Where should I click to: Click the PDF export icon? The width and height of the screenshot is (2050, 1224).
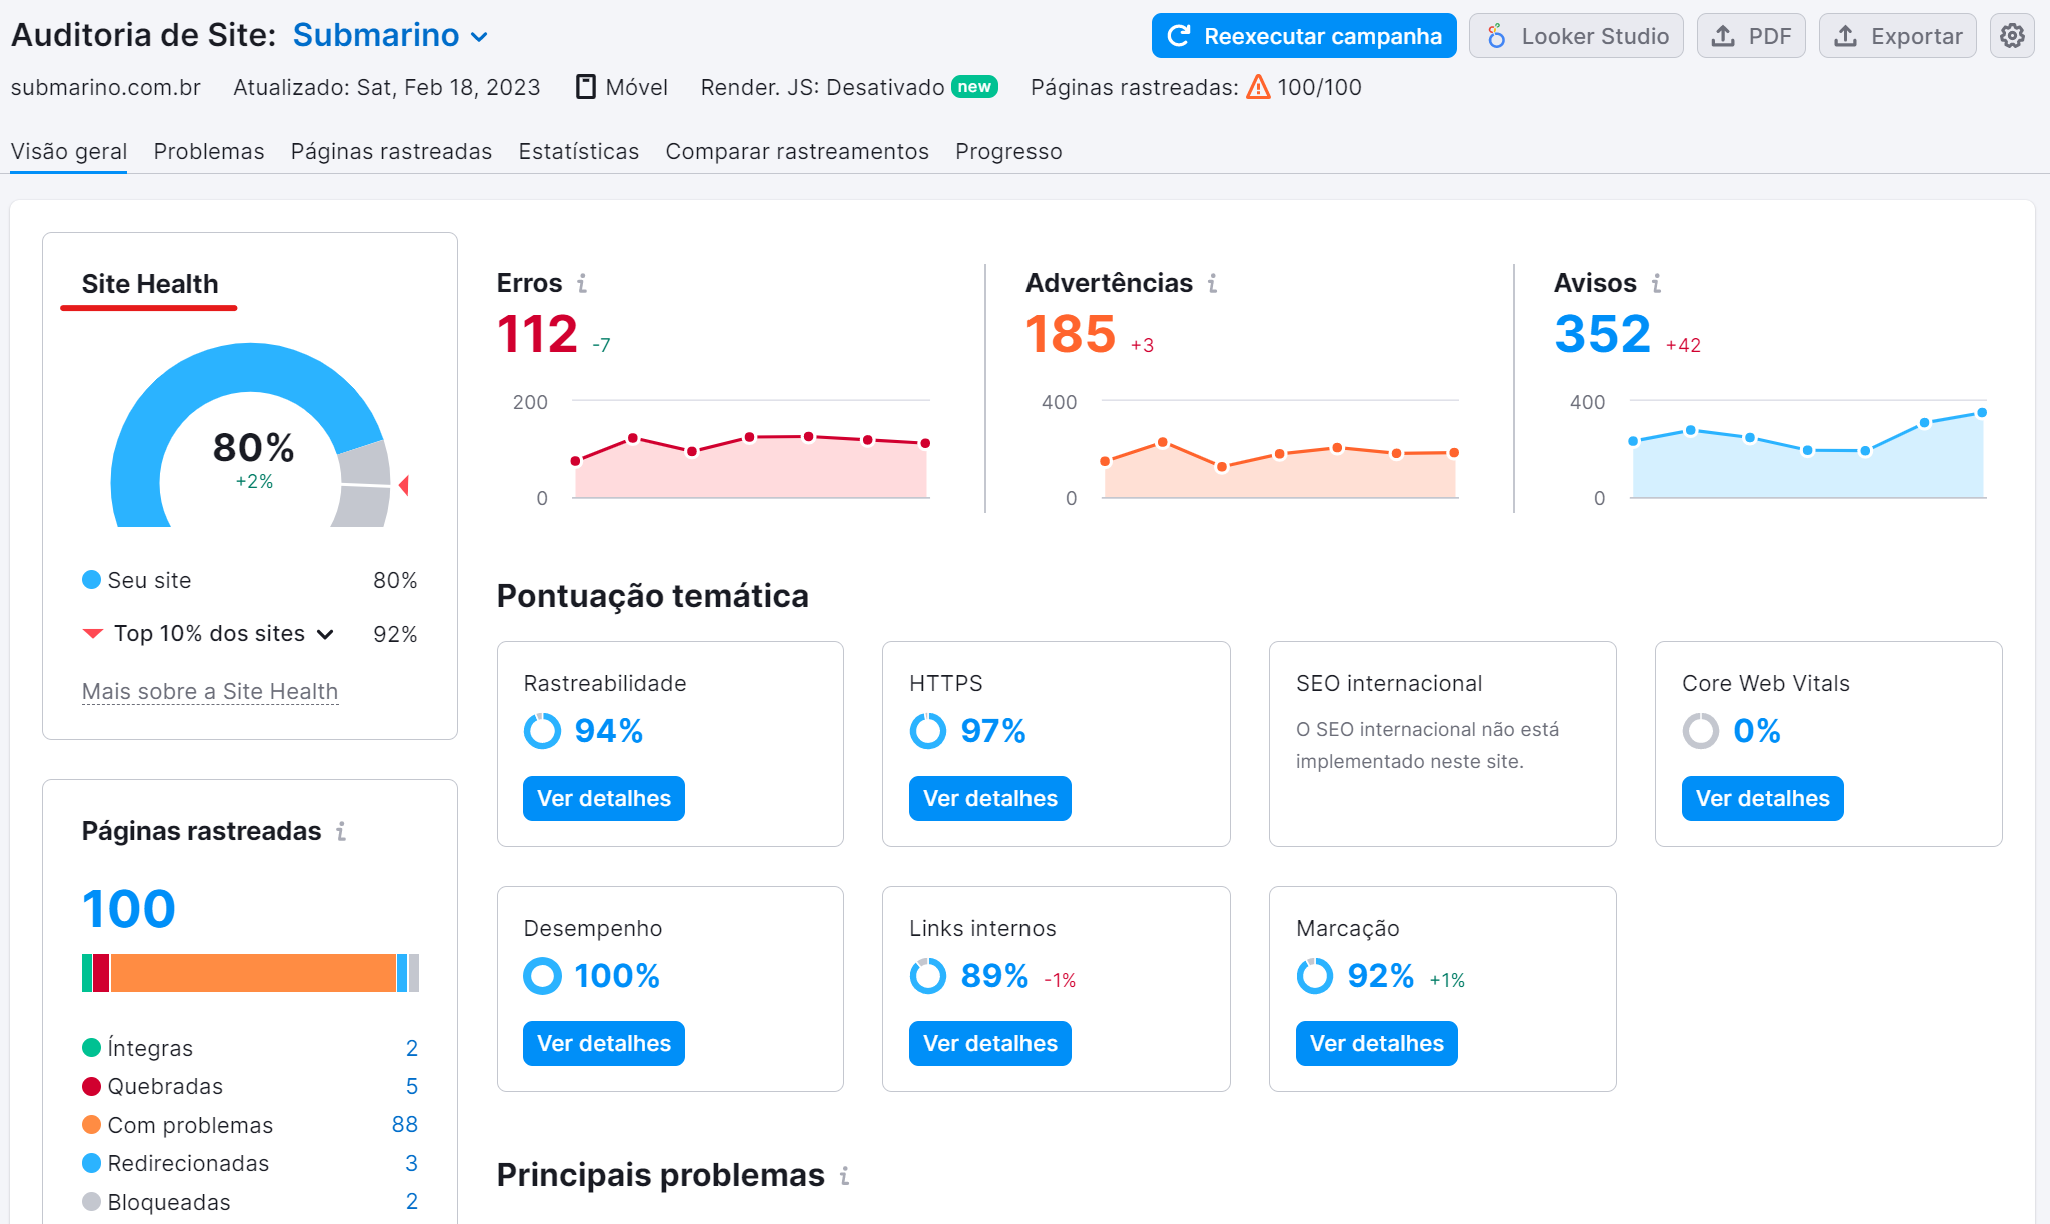[1724, 35]
